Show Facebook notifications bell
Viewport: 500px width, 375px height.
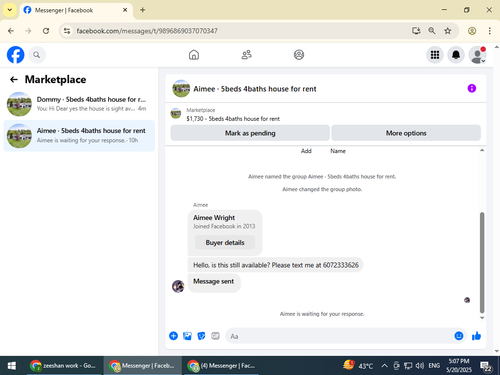point(456,55)
